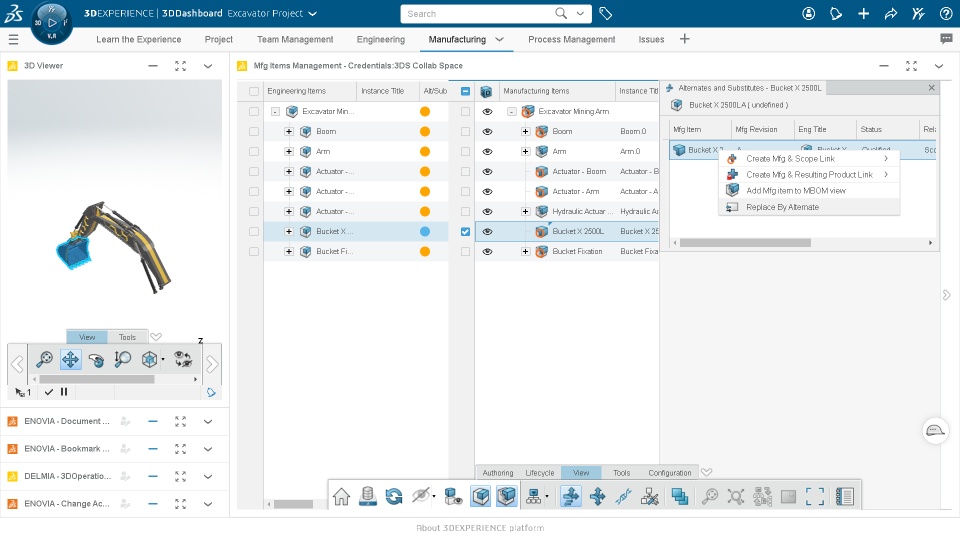Uncheck the Bucket X 2500L row checkbox
This screenshot has width=960, height=540.
point(465,231)
